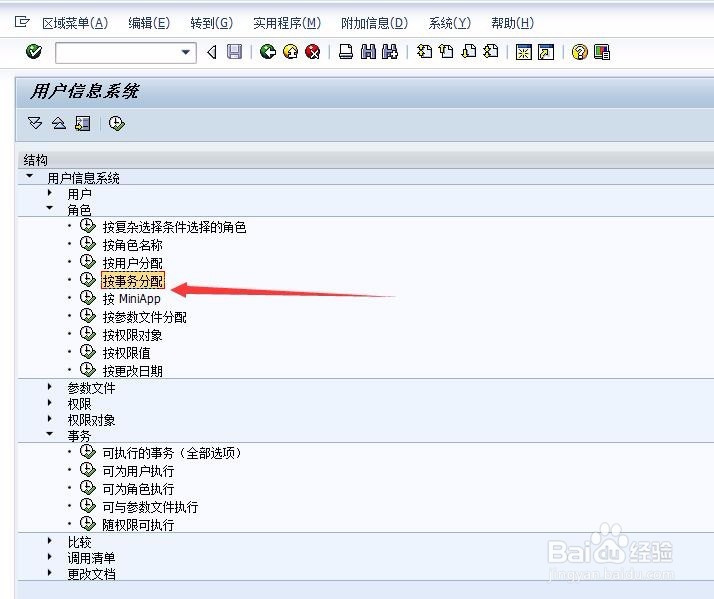Collapse the 角色 tree node
This screenshot has width=714, height=599.
[x=50, y=208]
